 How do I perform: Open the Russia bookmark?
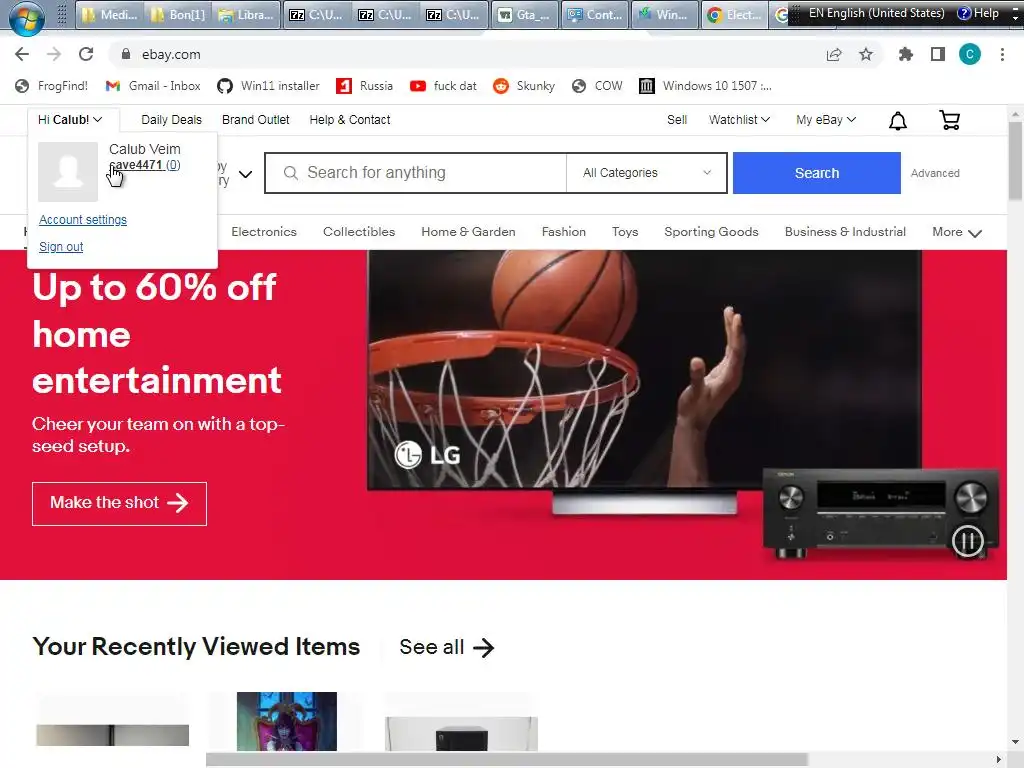coord(364,86)
